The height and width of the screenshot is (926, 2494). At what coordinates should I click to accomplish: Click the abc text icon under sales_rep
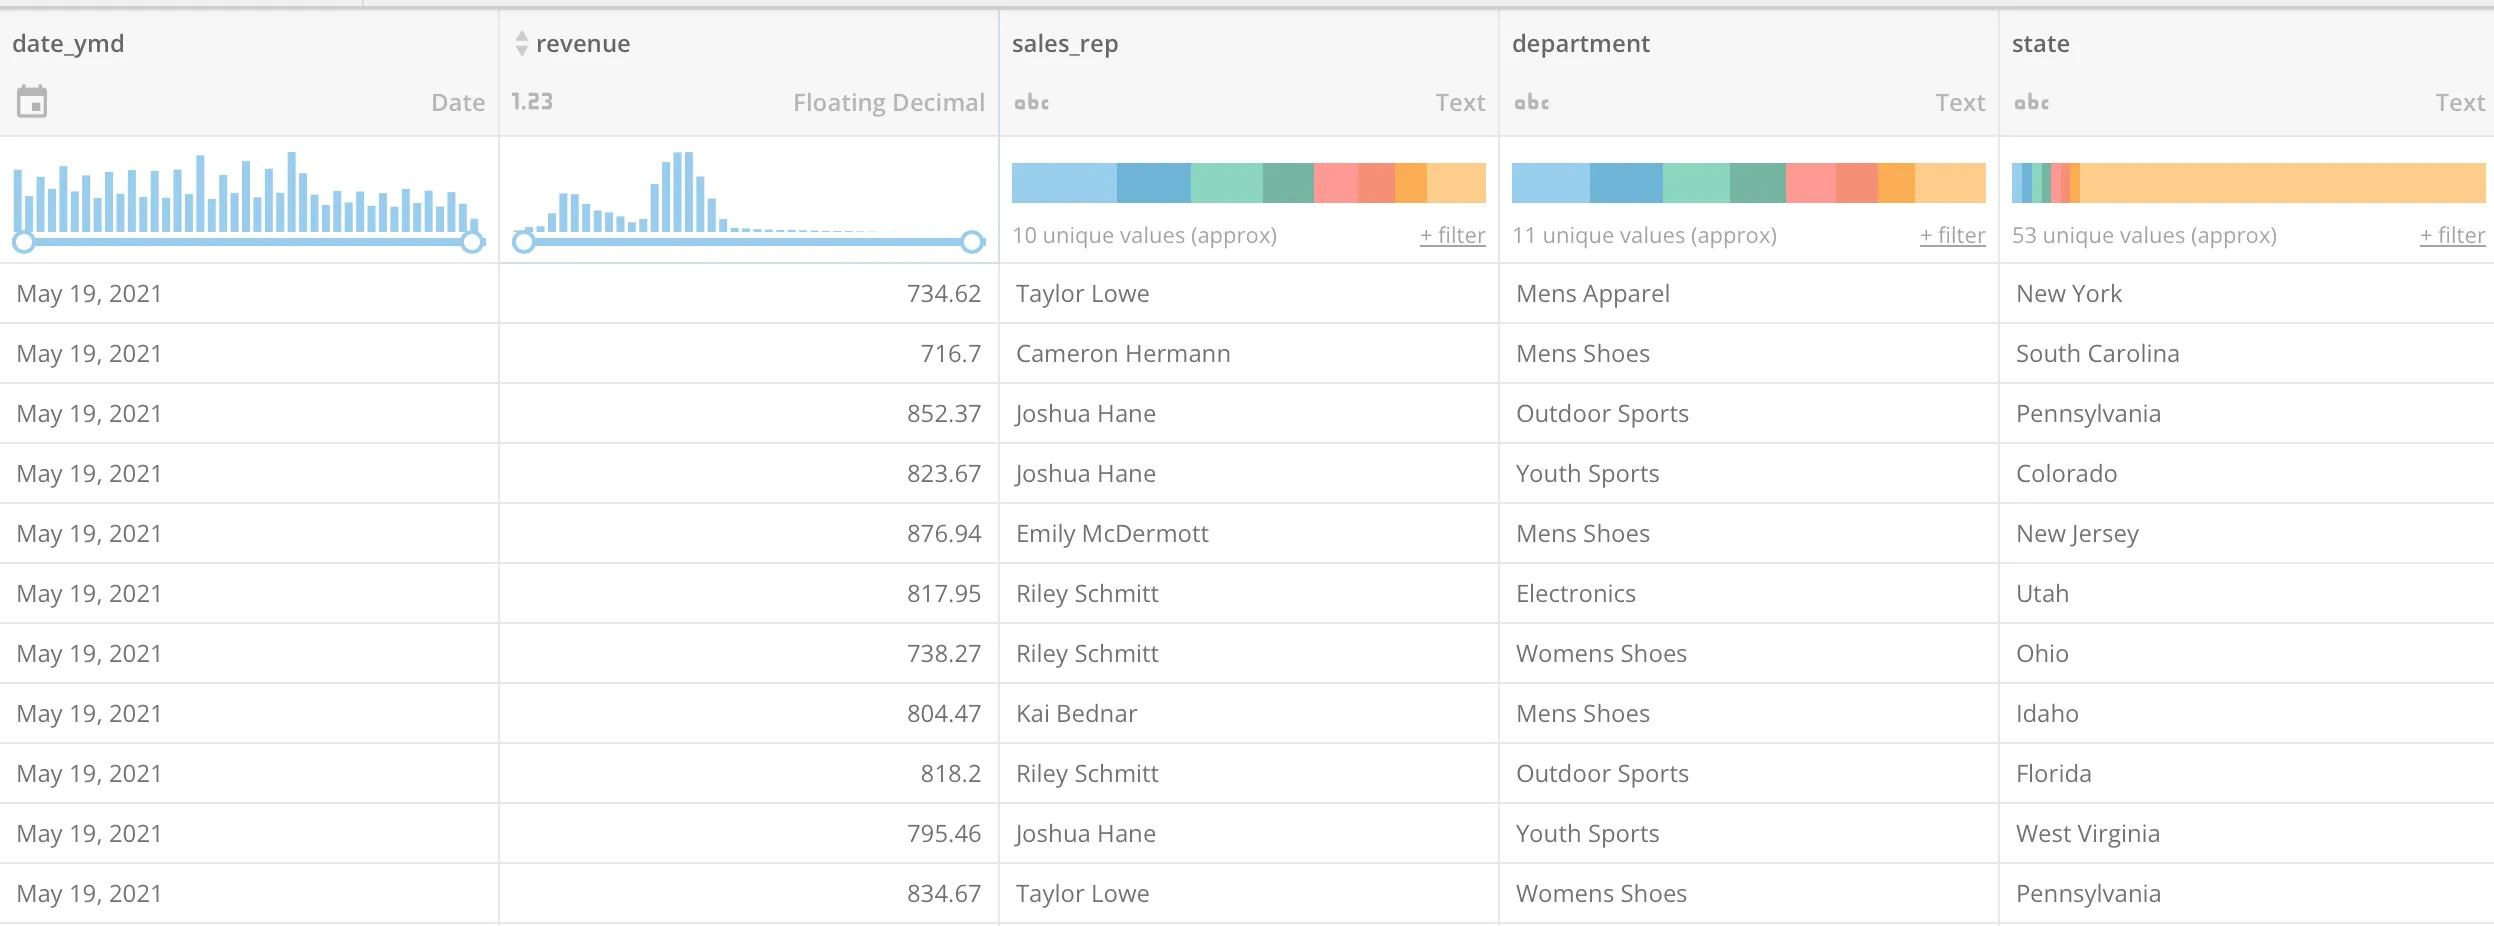(x=1031, y=102)
